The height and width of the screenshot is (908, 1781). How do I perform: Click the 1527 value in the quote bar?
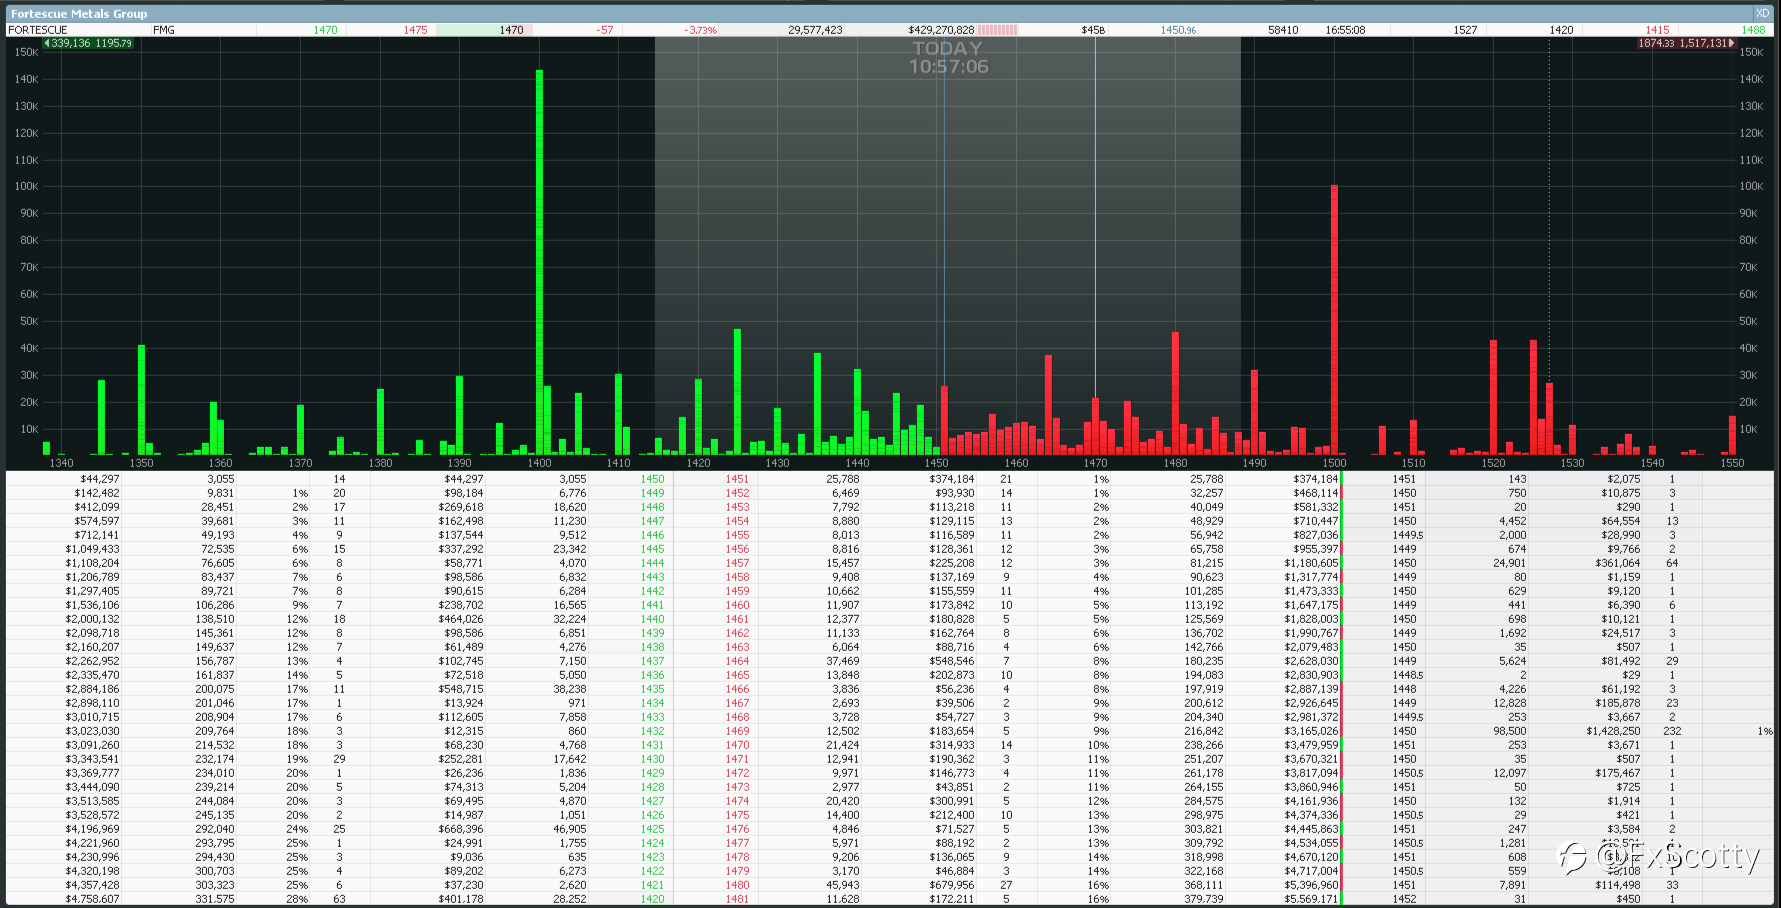coord(1465,30)
